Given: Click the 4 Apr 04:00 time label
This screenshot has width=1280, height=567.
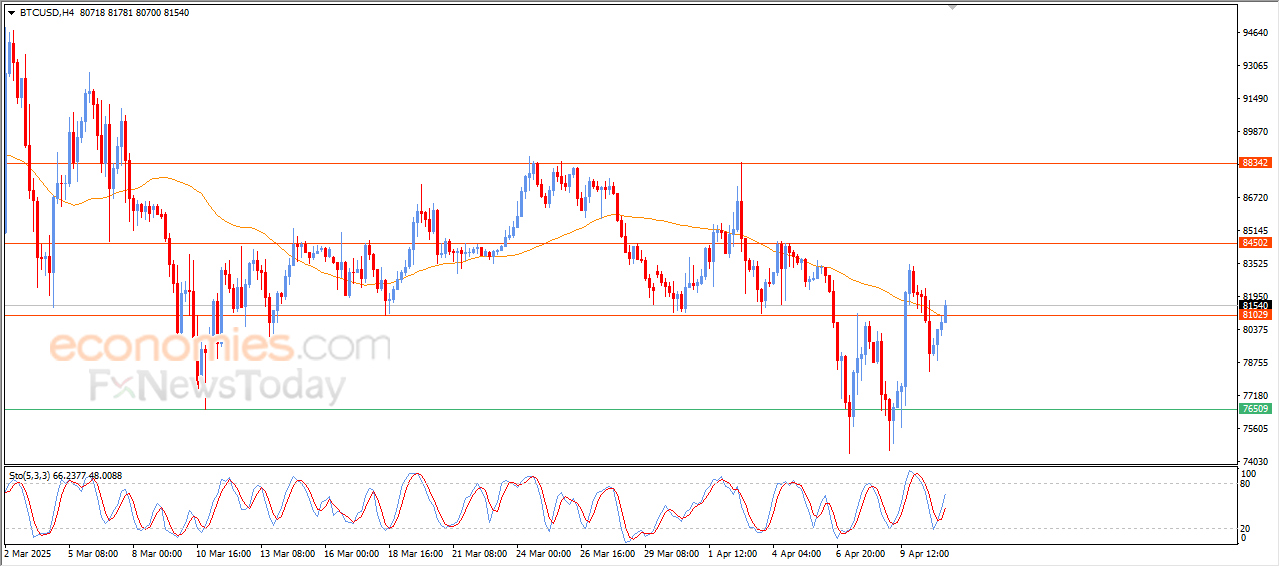Looking at the screenshot, I should (x=797, y=553).
